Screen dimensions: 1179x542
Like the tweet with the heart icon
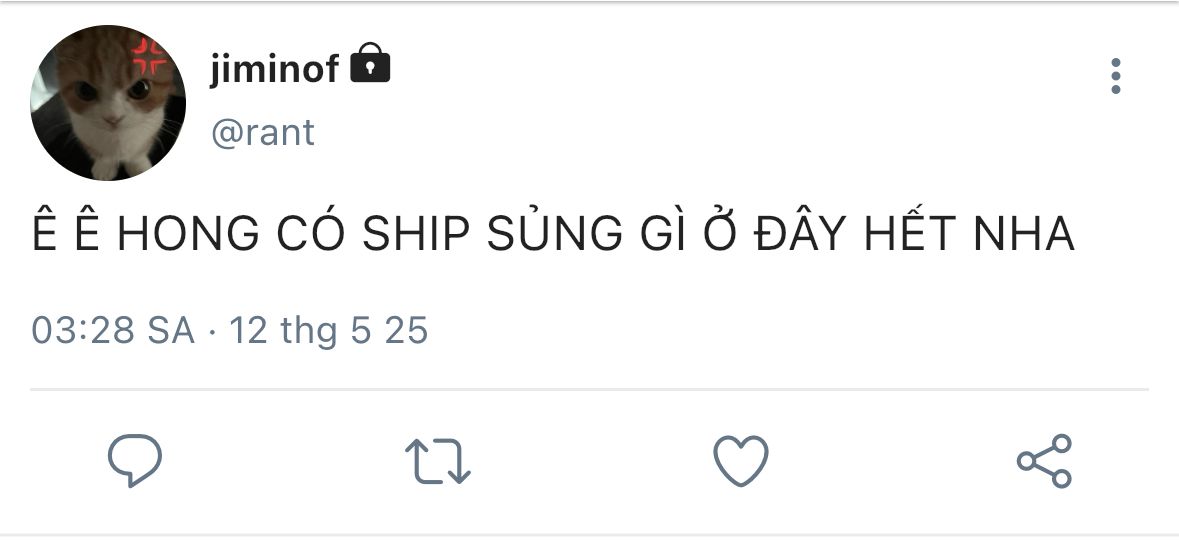[740, 461]
